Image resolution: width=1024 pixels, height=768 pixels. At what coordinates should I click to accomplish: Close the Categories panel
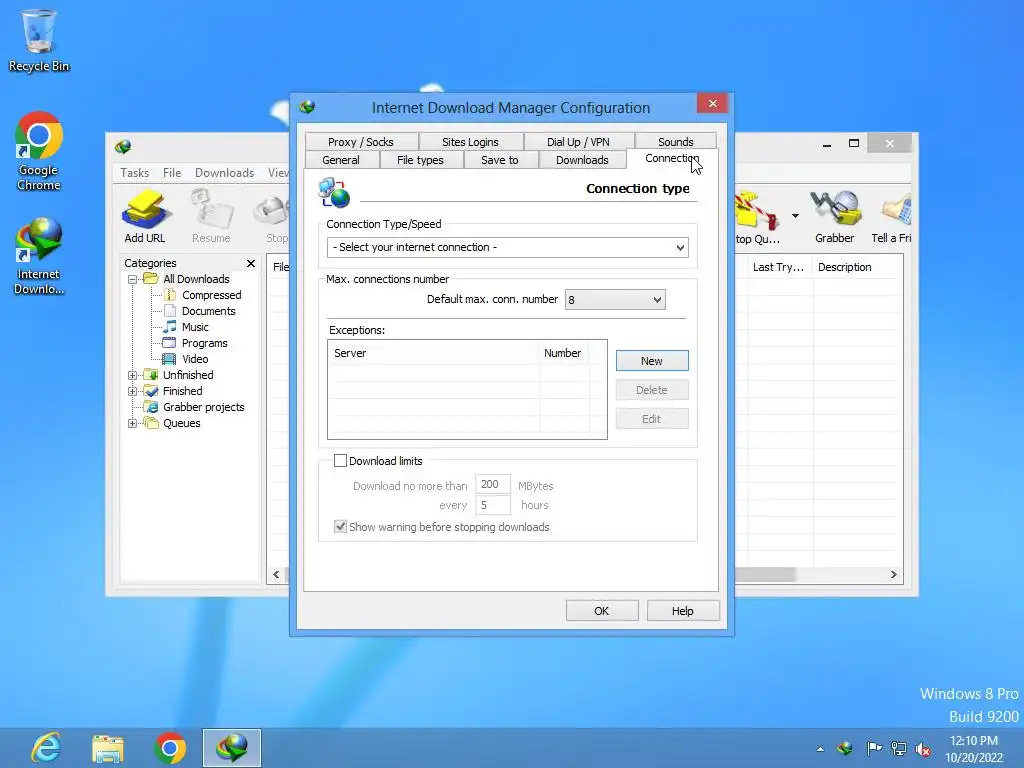pos(251,263)
